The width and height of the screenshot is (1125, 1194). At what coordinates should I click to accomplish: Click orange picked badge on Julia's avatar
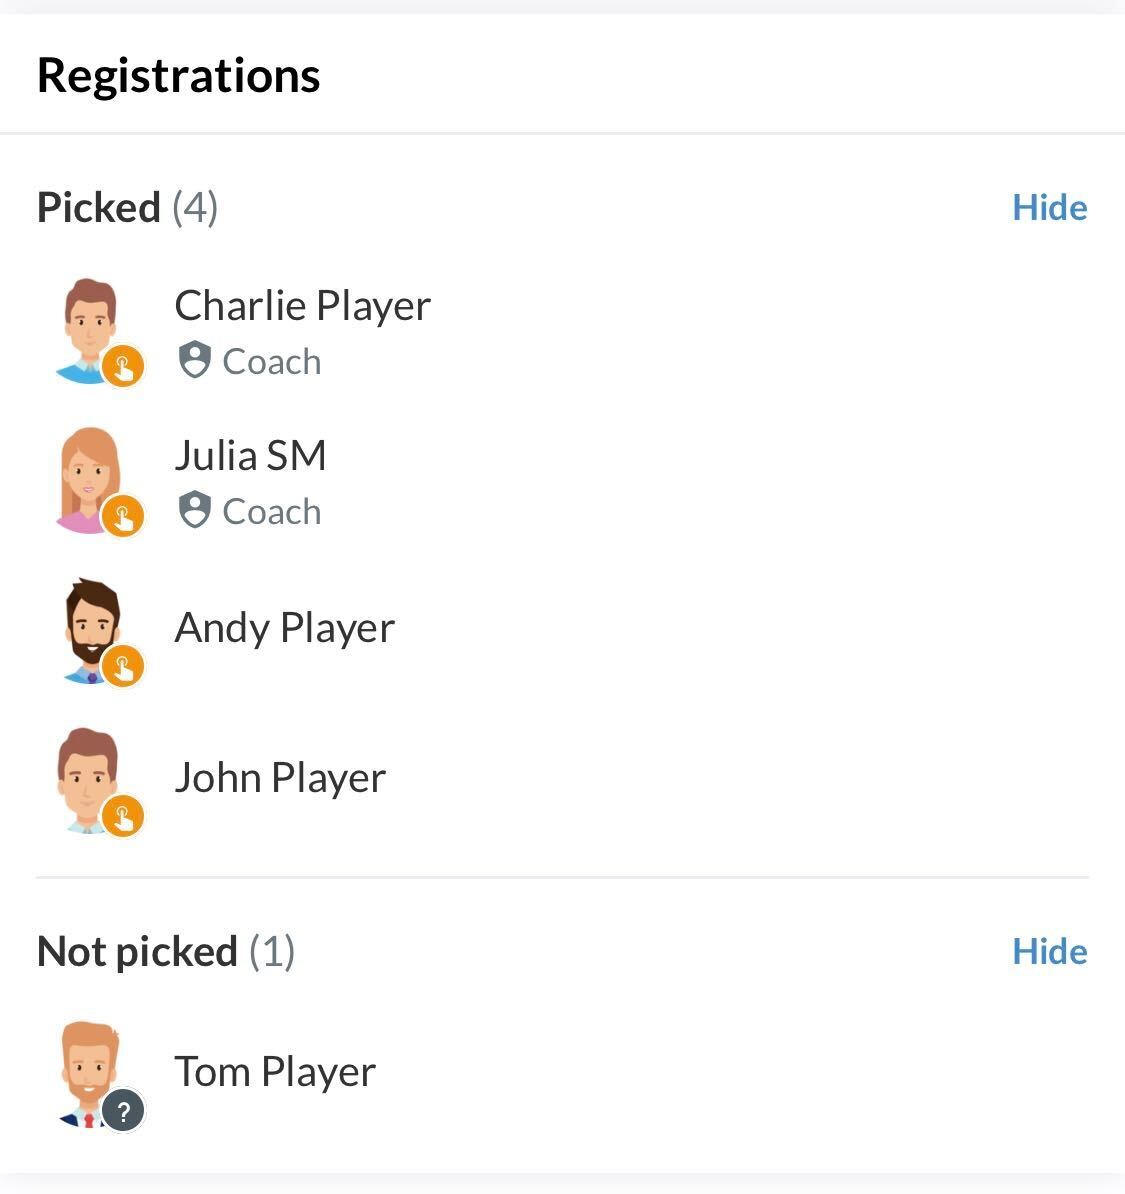pos(123,516)
